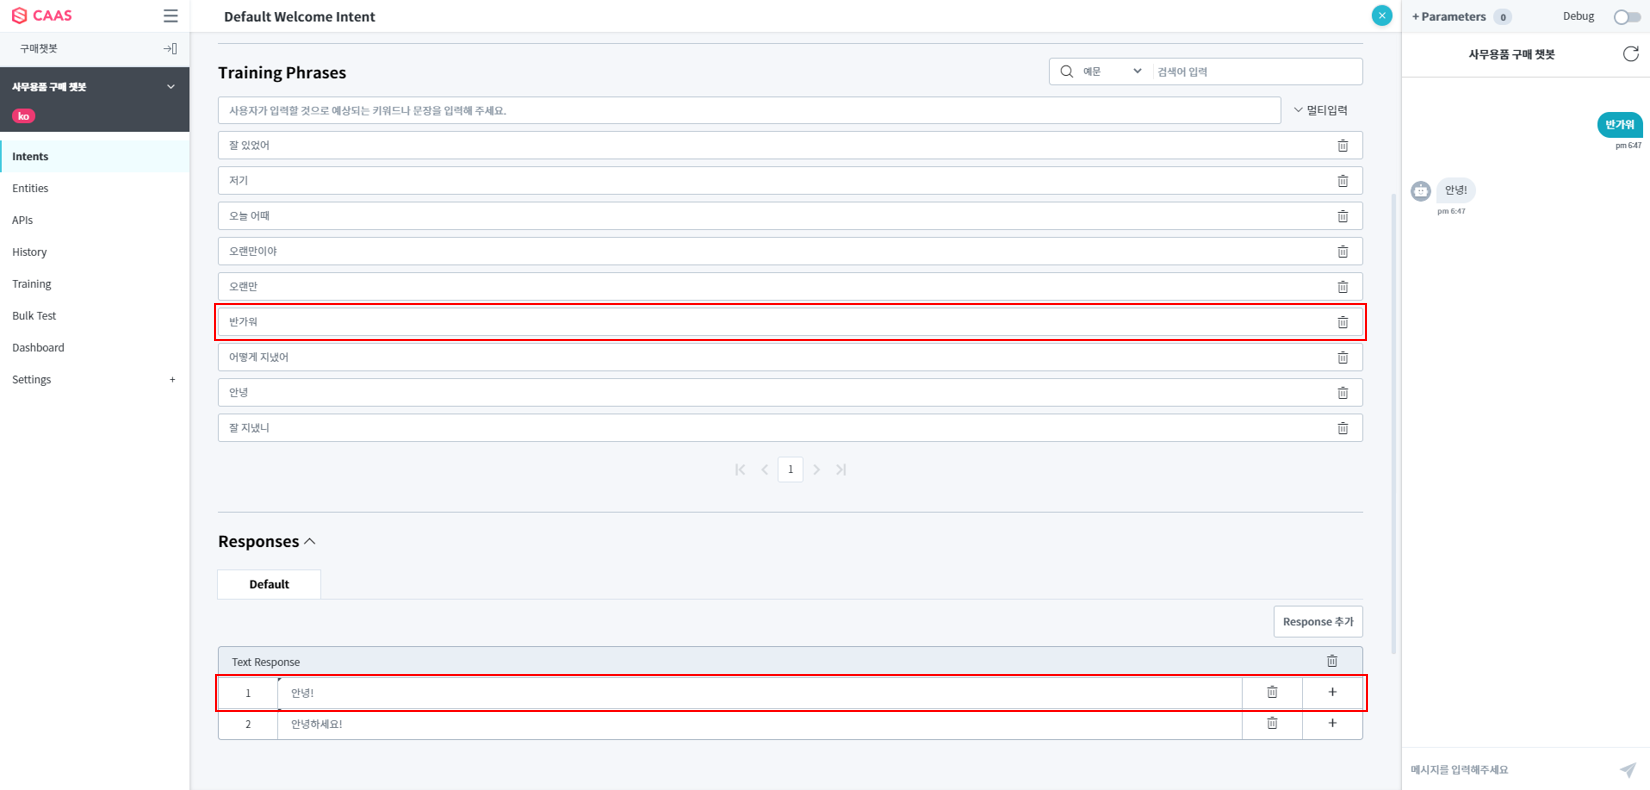
Task: Click the send message paper plane icon
Action: pyautogui.click(x=1628, y=769)
